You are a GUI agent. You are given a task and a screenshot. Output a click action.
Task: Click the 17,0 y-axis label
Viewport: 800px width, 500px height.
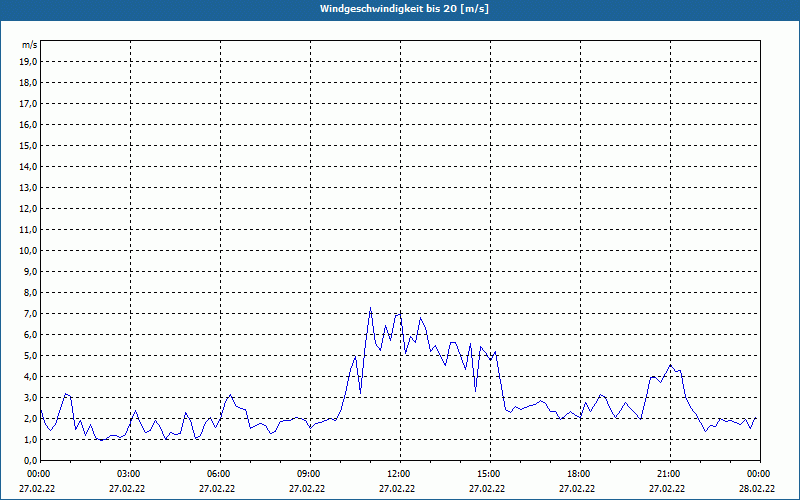(x=27, y=104)
